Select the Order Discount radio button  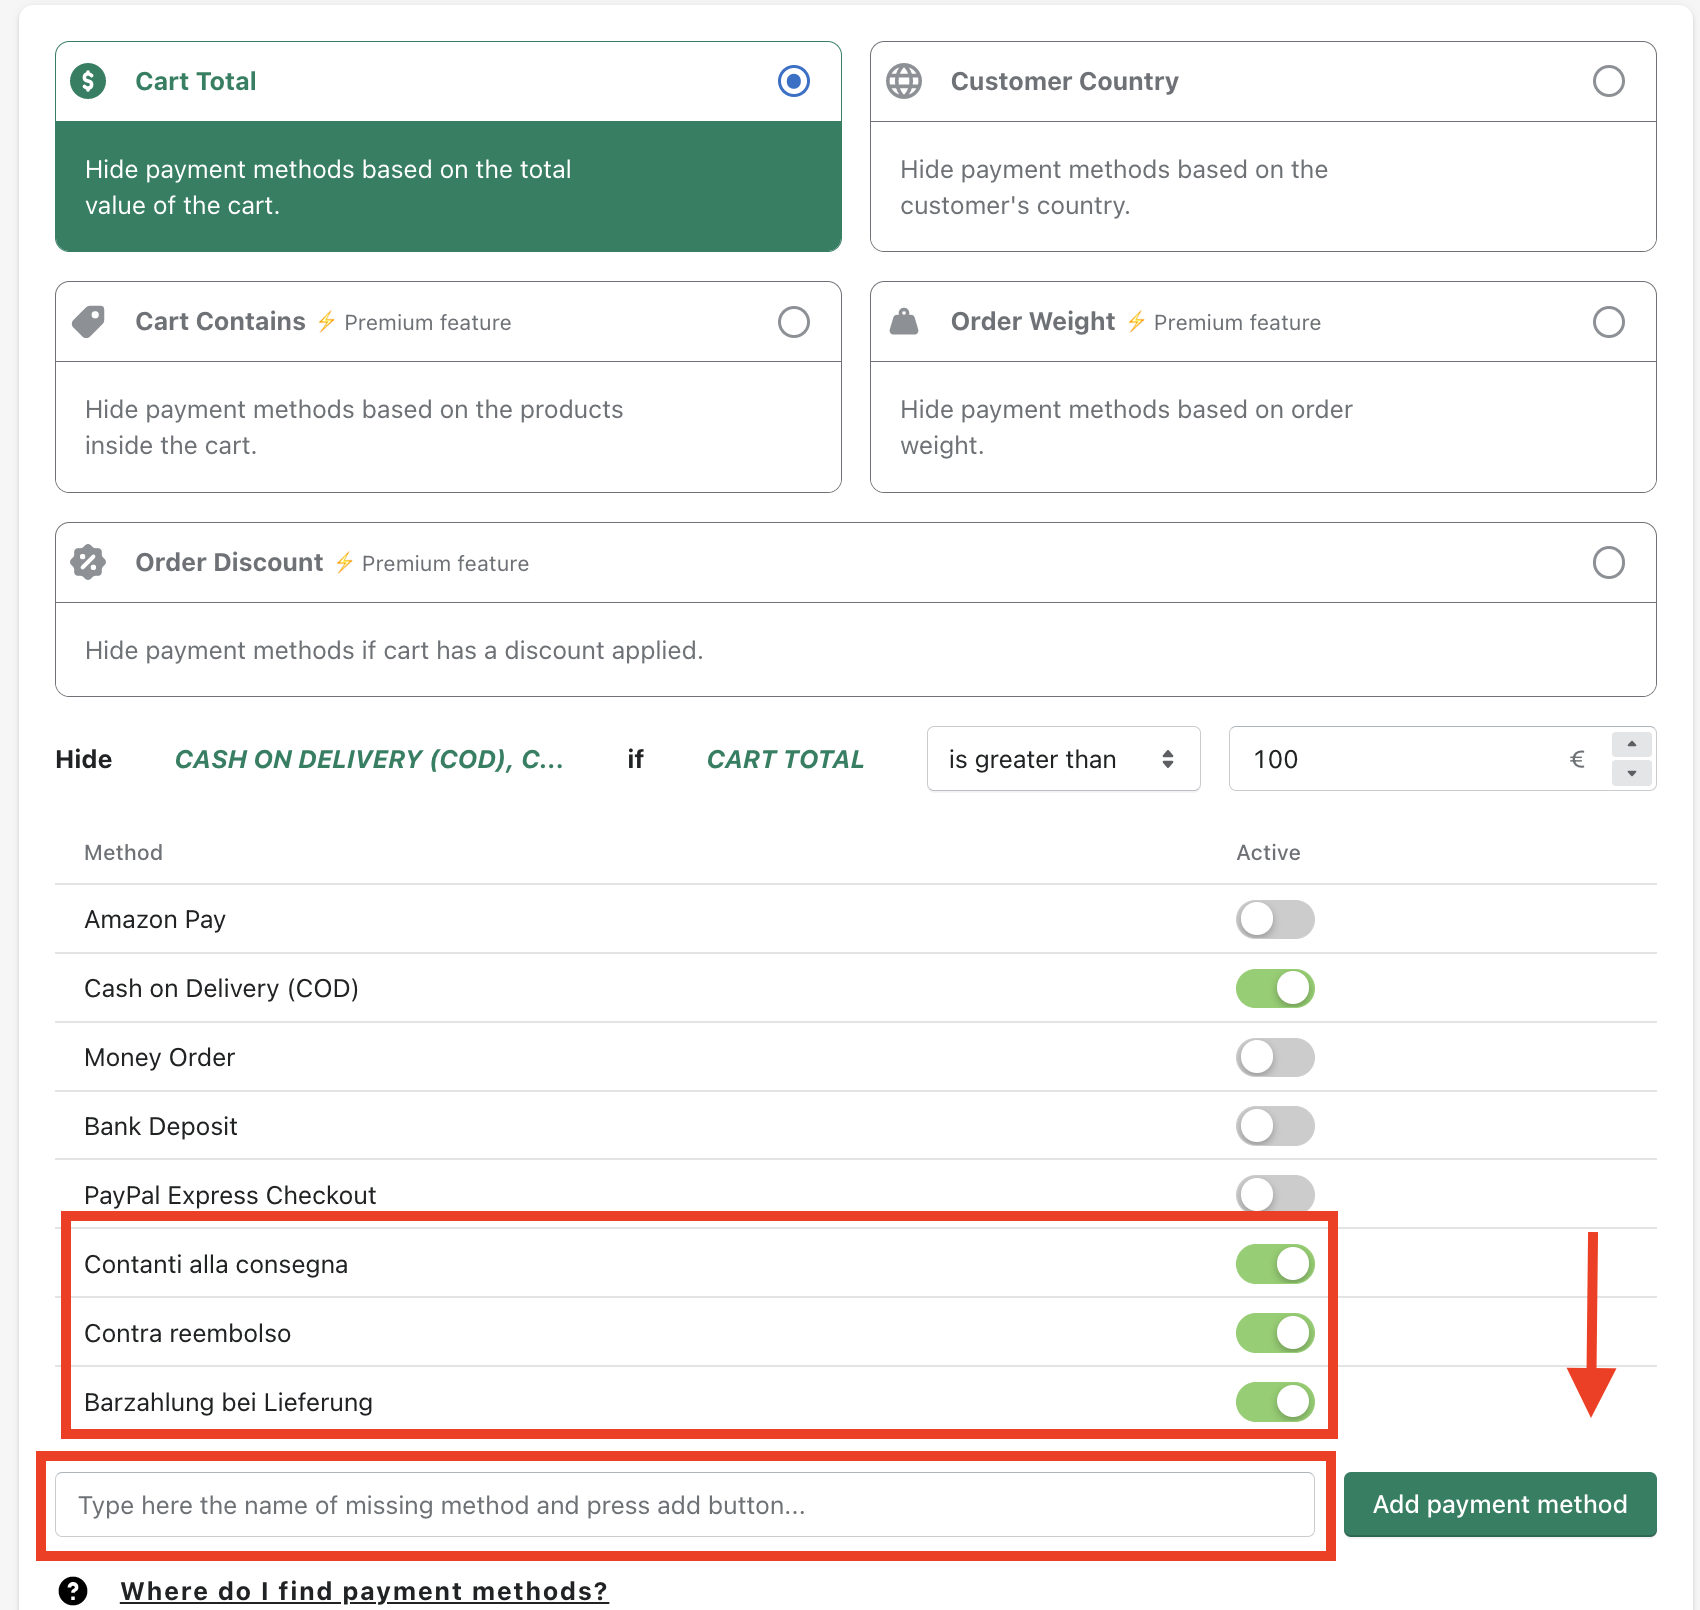coord(1609,562)
